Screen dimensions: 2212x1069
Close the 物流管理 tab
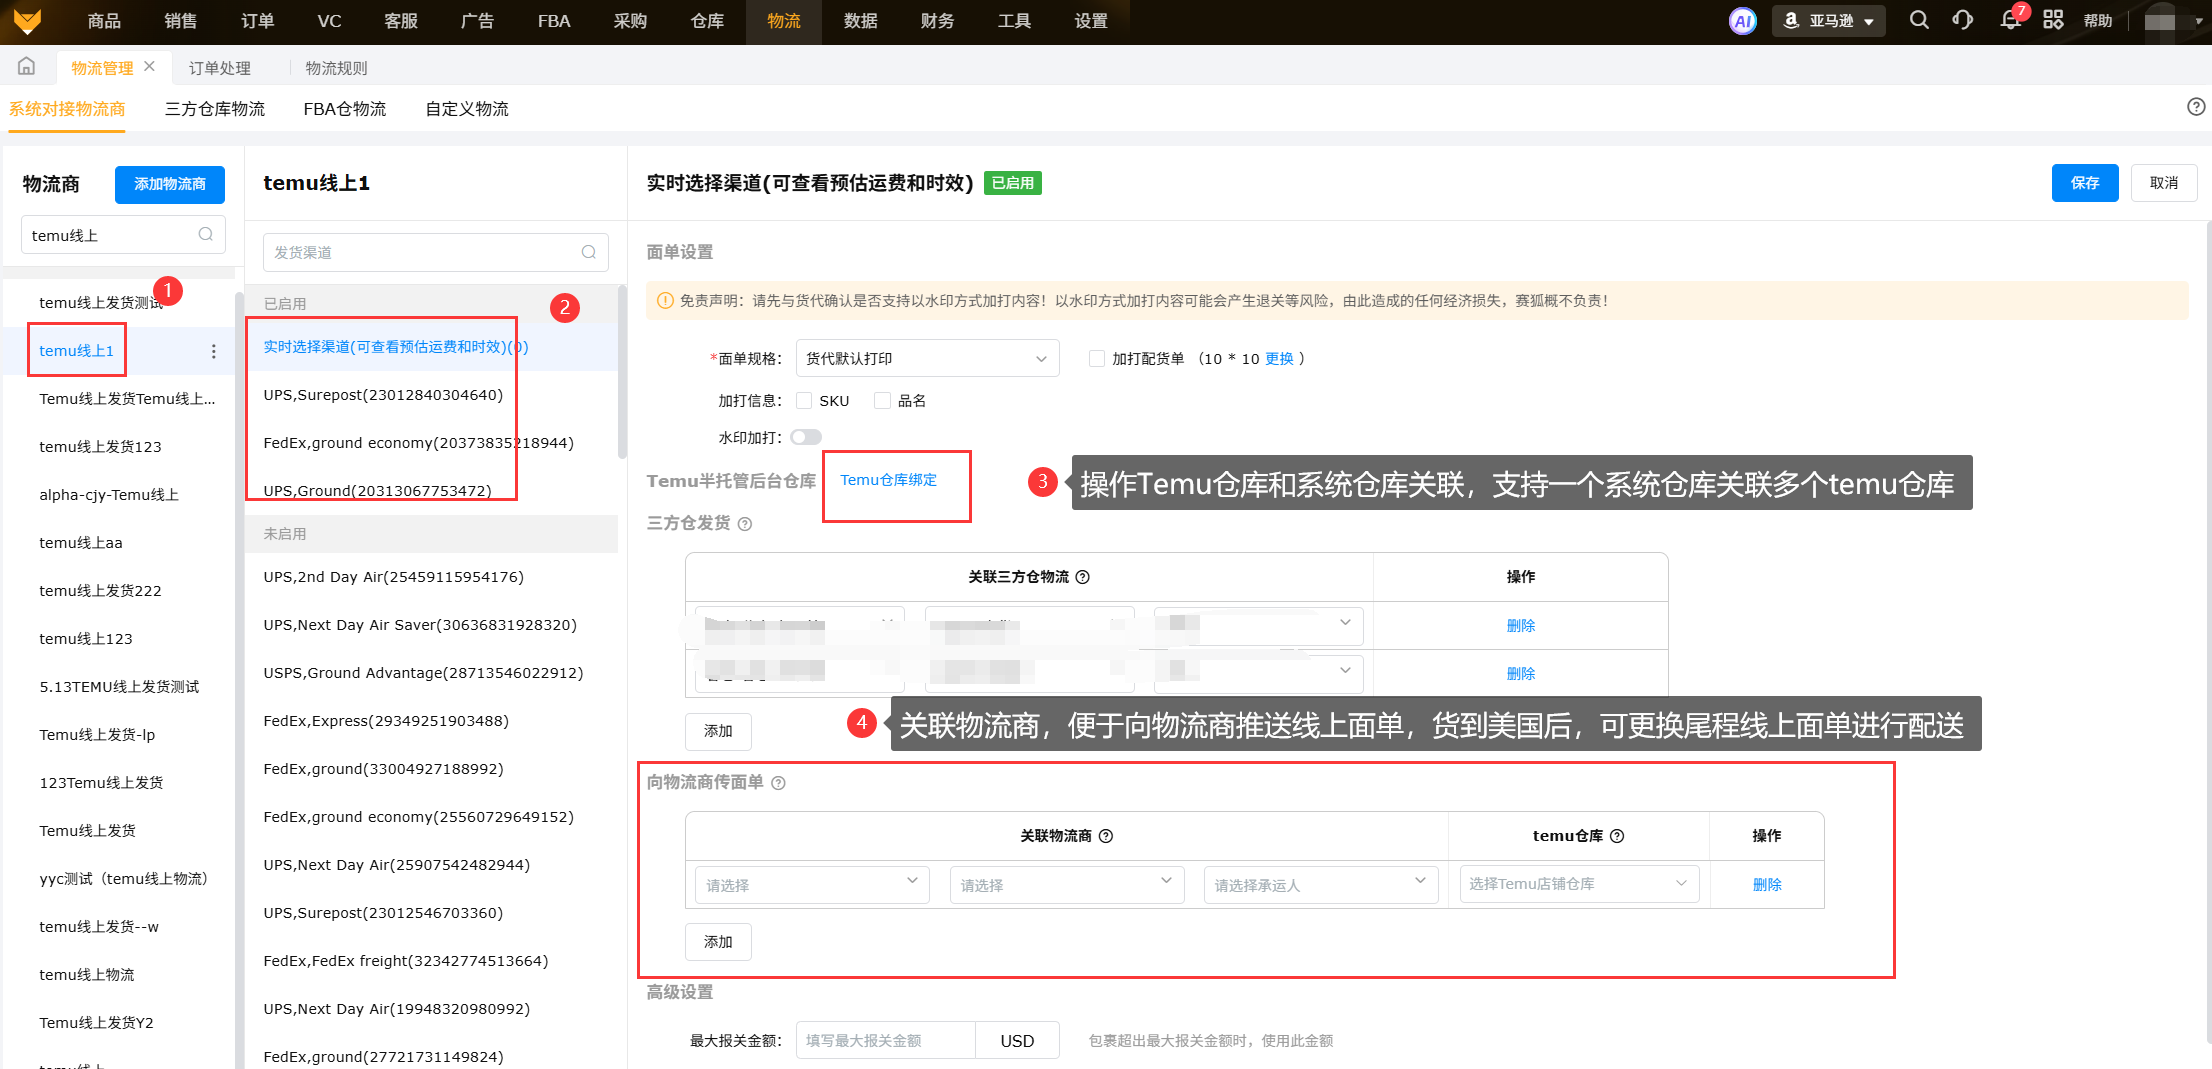tap(150, 67)
